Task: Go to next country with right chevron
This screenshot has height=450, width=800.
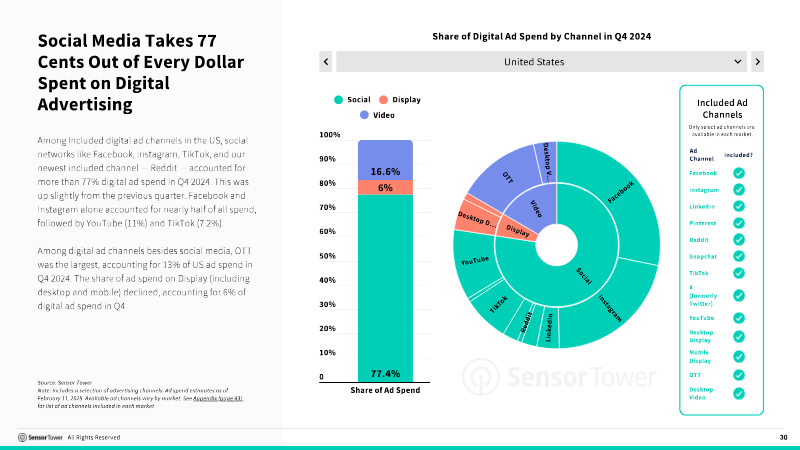Action: (x=757, y=62)
